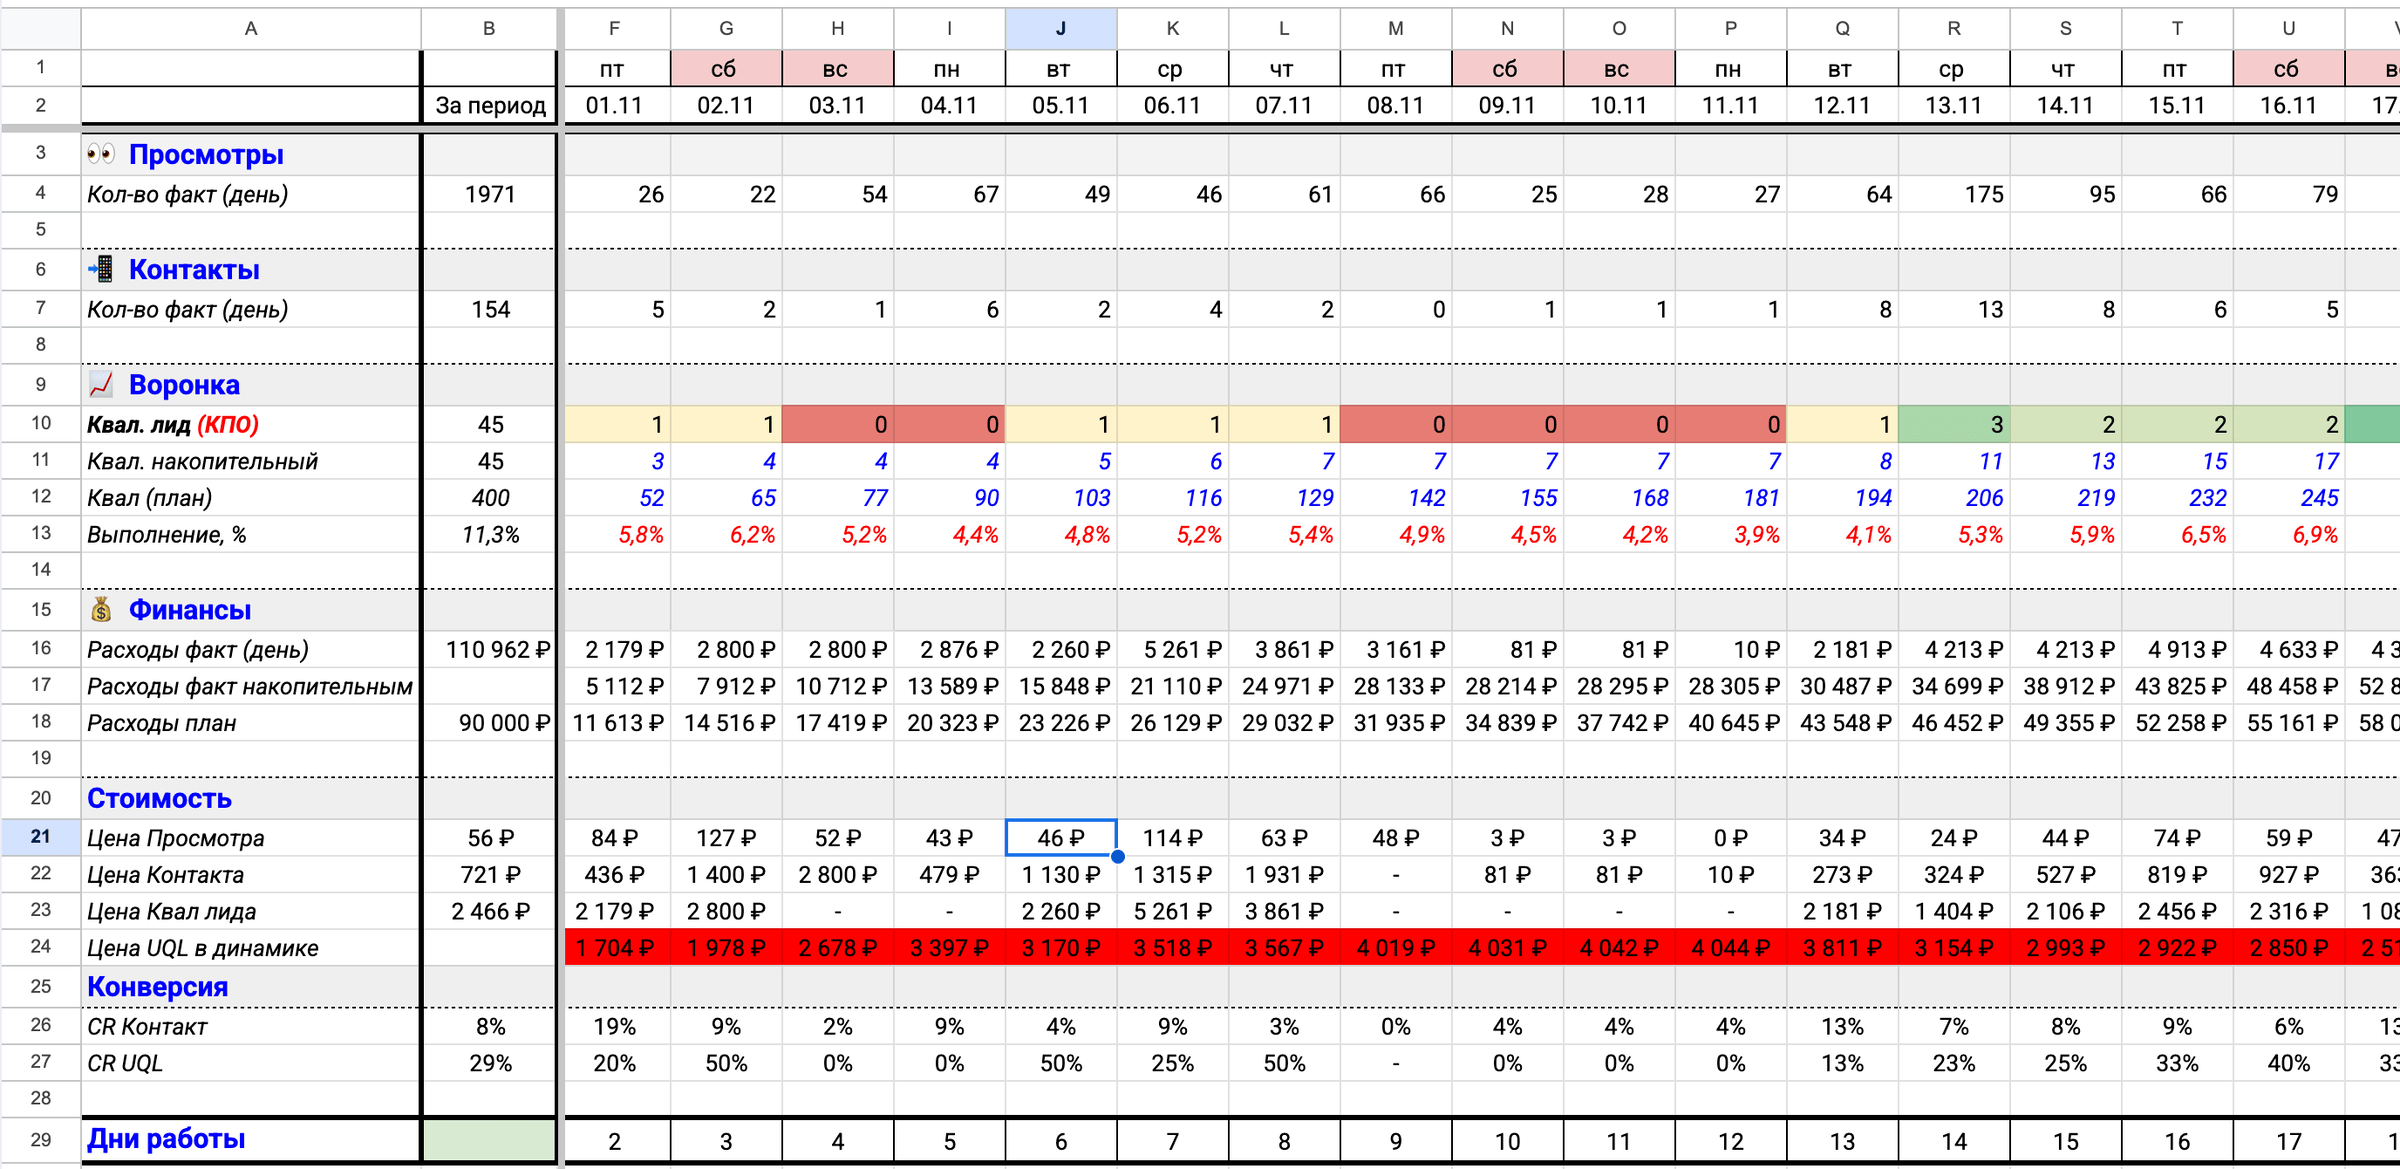Select row 21 header
Image resolution: width=2400 pixels, height=1169 pixels.
(40, 837)
